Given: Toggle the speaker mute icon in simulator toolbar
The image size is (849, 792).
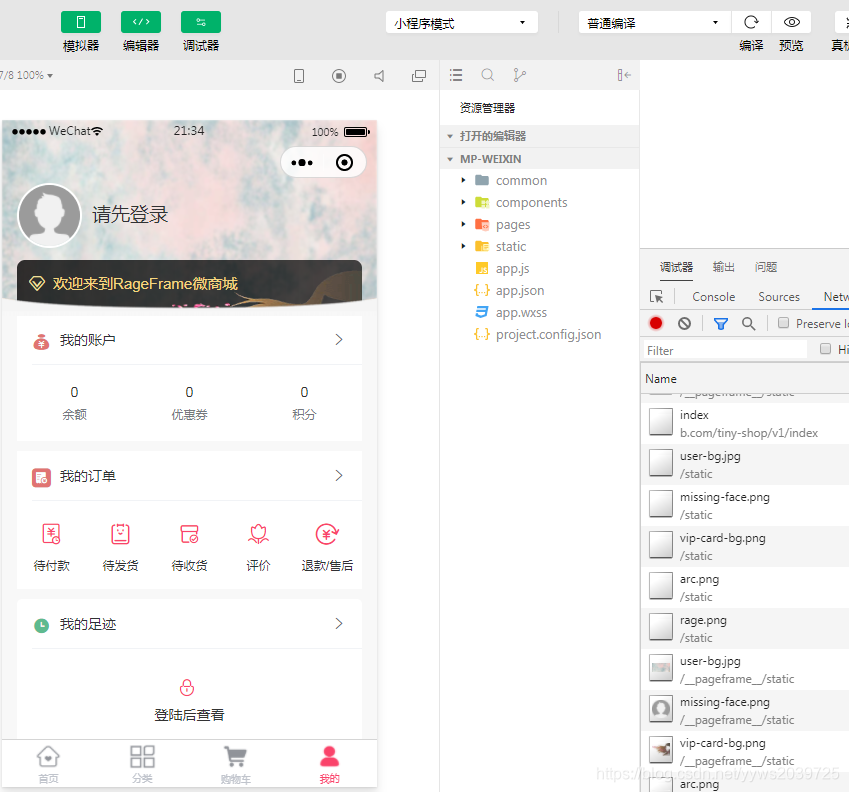Looking at the screenshot, I should (379, 76).
